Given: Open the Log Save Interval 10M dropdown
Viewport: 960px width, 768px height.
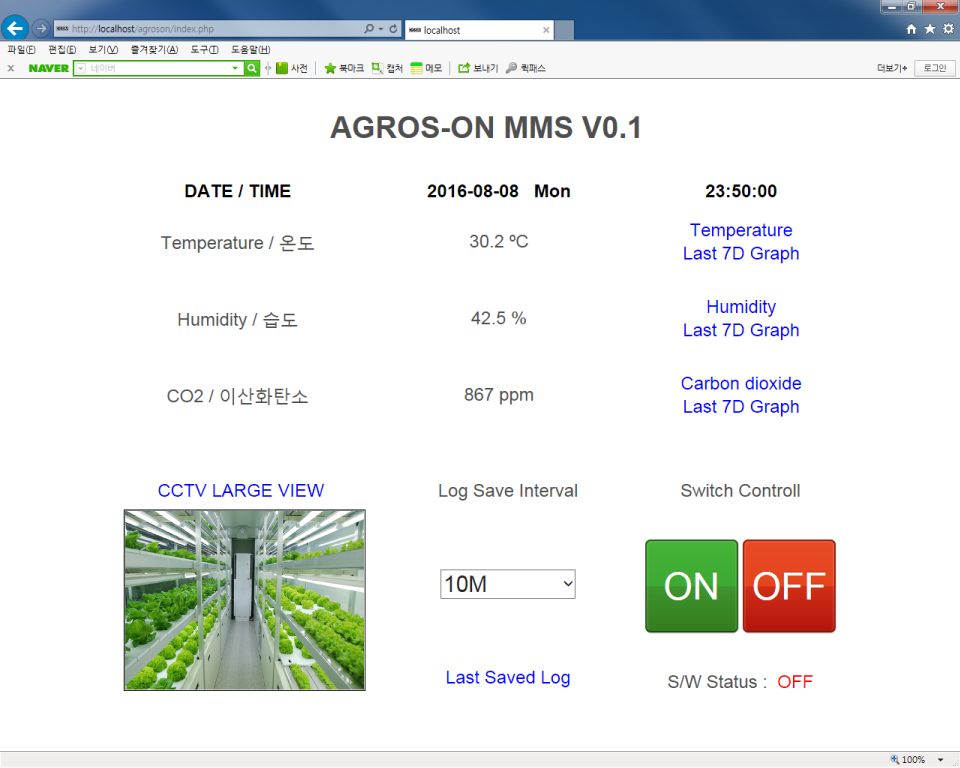Looking at the screenshot, I should [508, 585].
